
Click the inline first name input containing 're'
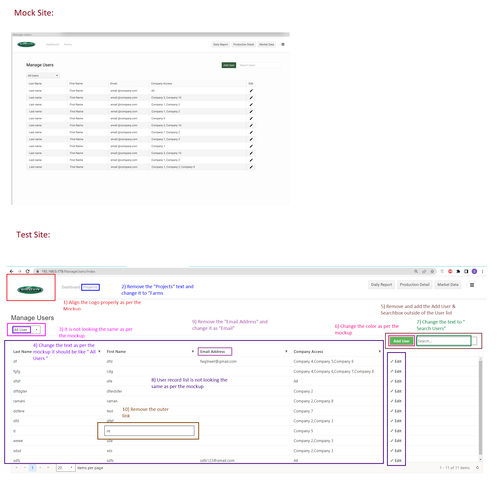click(x=149, y=431)
